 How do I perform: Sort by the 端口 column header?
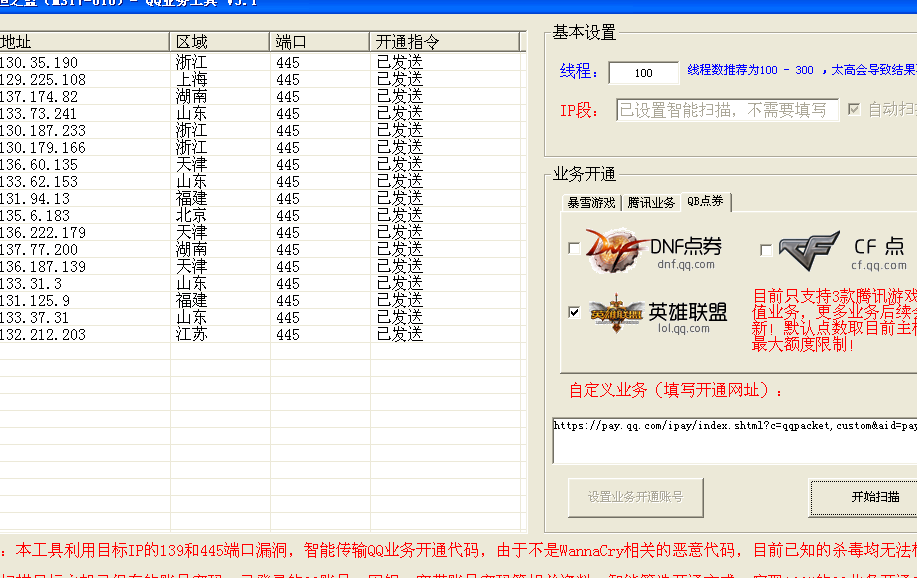coord(319,42)
